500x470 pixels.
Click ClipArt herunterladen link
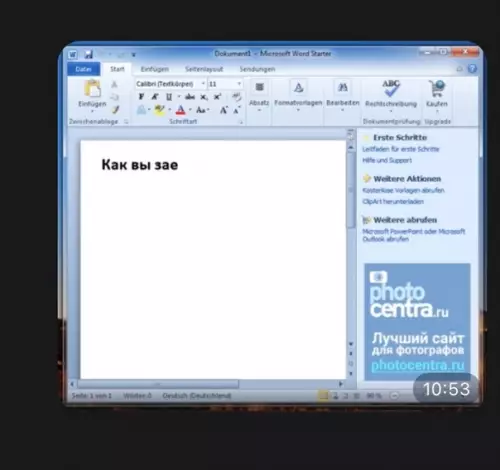[393, 202]
